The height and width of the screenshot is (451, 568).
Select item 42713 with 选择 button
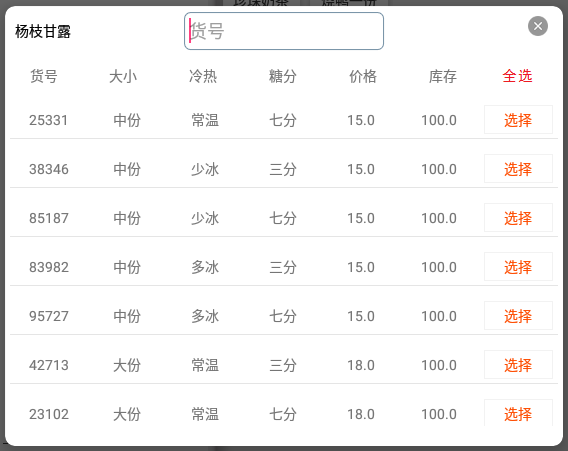518,364
